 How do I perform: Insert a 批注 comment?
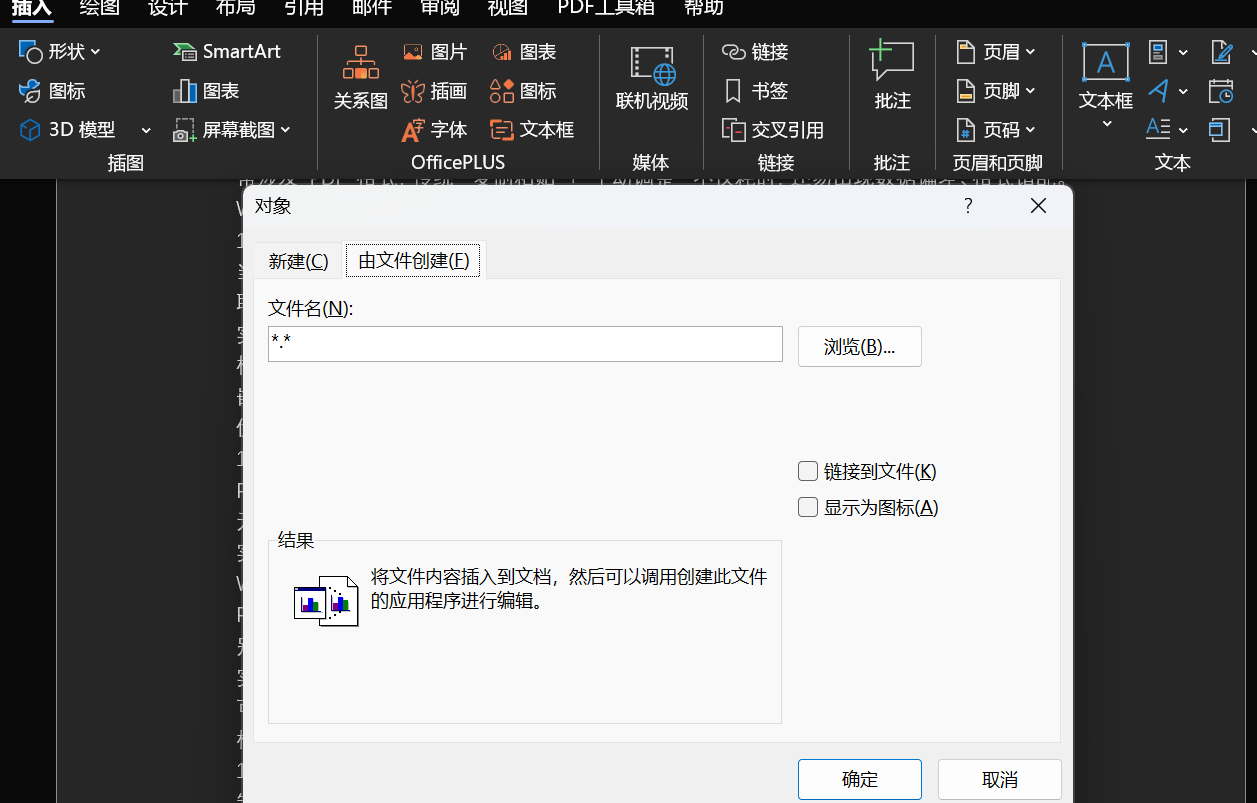tap(890, 78)
